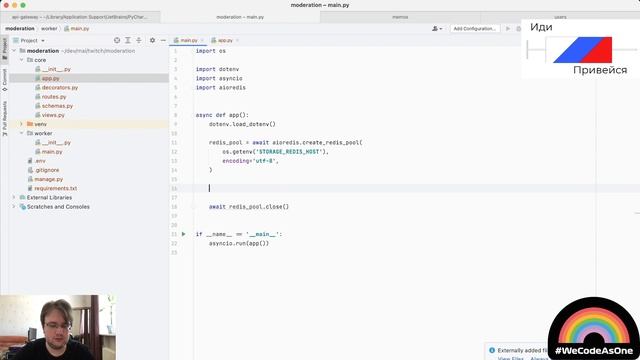Click the gutter run arrow at line 21
Viewport: 640px width, 360px height.
point(184,234)
